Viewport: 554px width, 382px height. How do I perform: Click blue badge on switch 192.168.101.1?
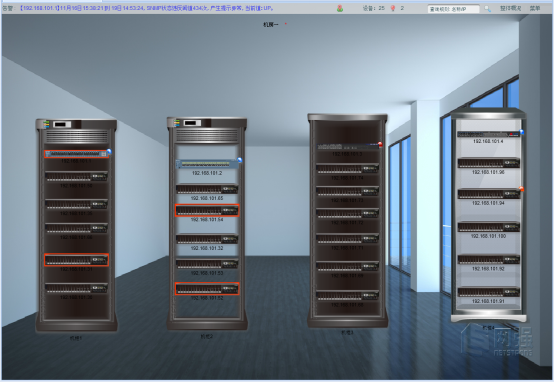[109, 151]
